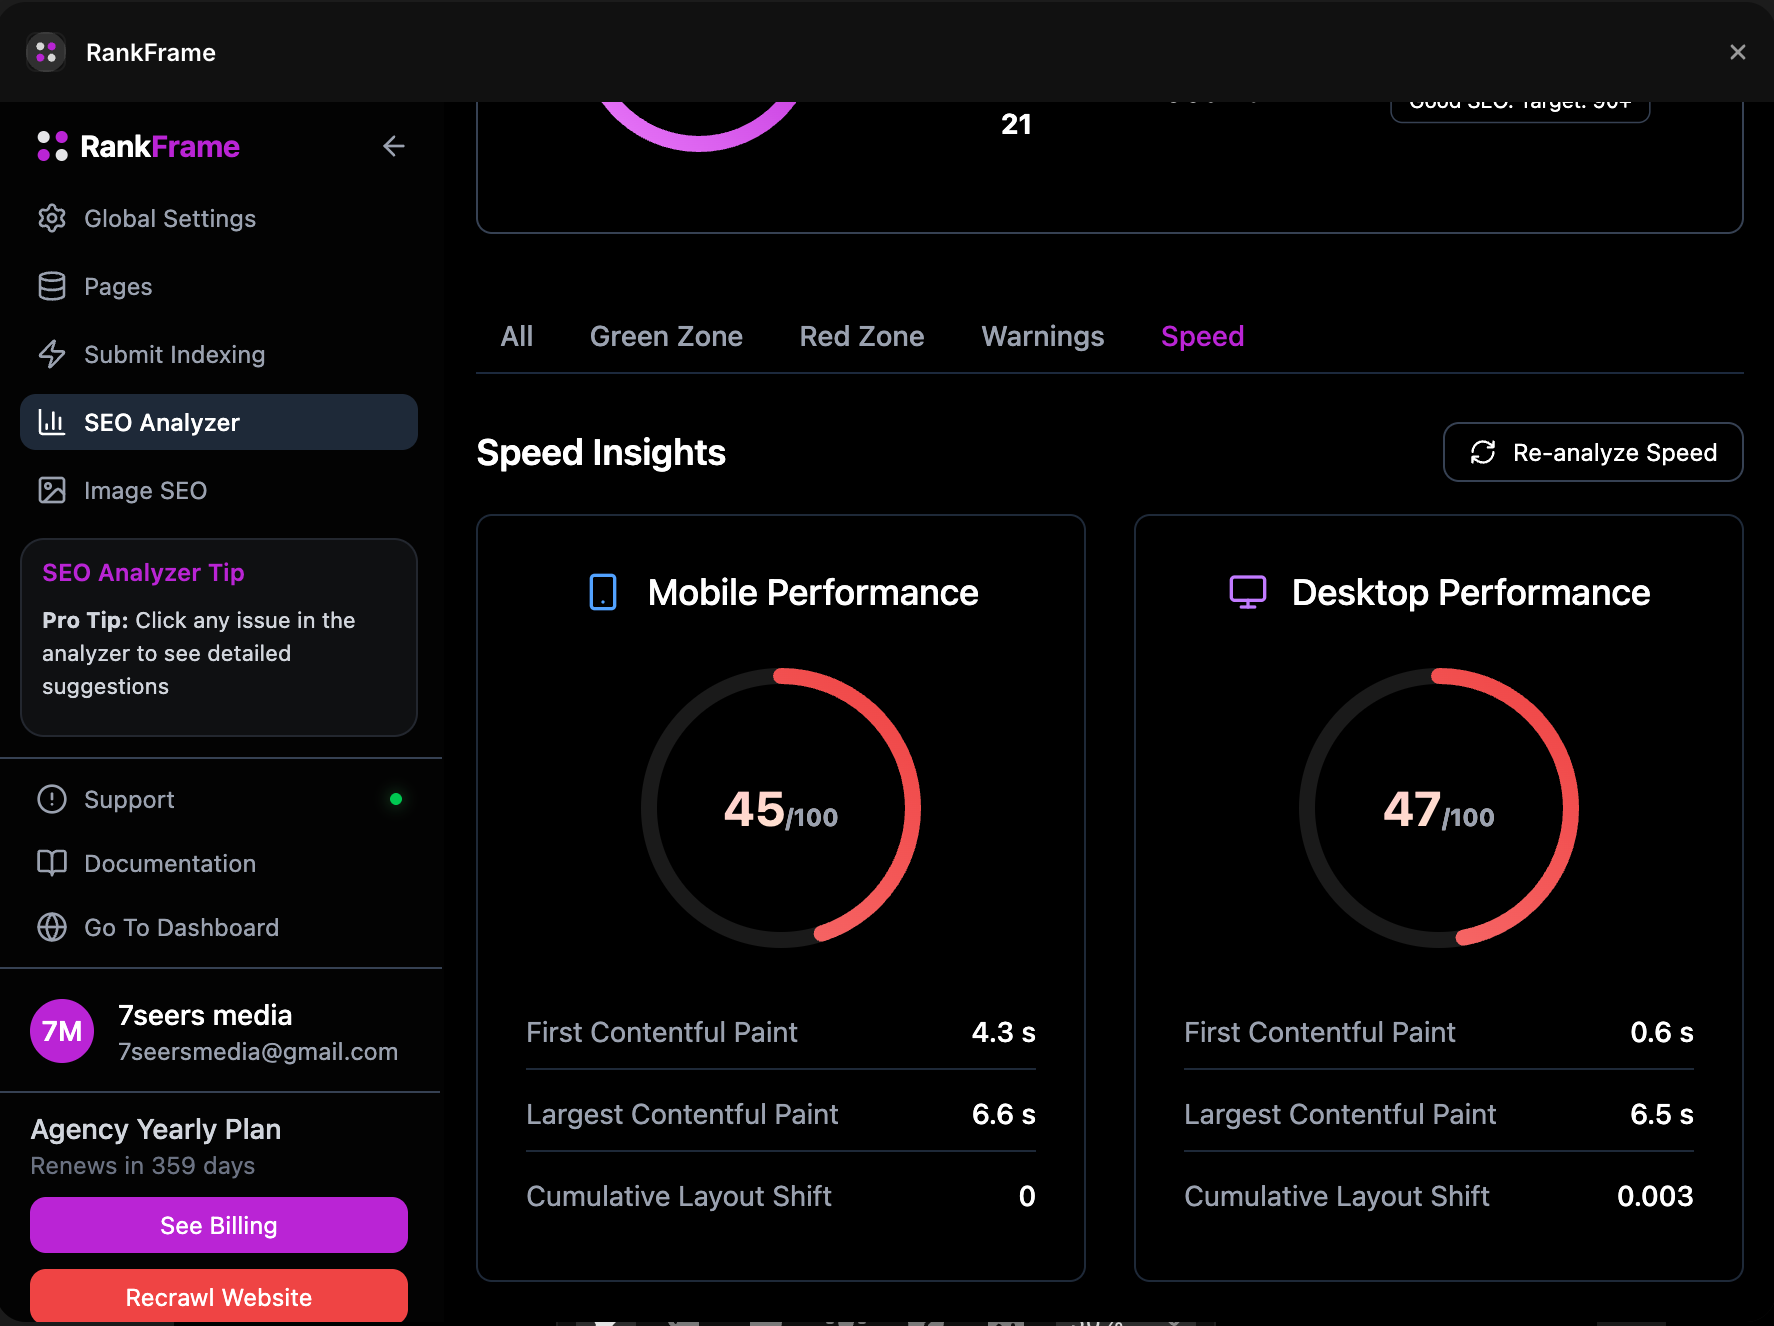Show the Warnings tab
This screenshot has width=1774, height=1326.
point(1042,336)
